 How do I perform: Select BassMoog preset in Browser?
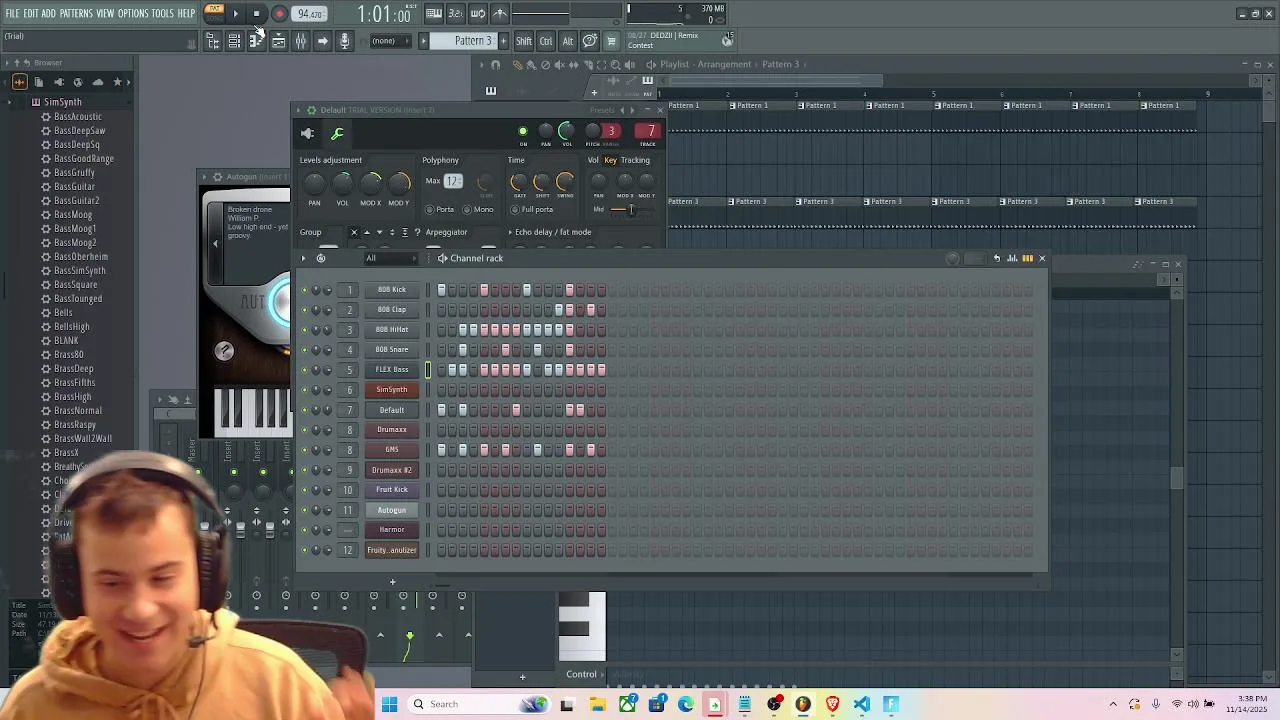(72, 214)
